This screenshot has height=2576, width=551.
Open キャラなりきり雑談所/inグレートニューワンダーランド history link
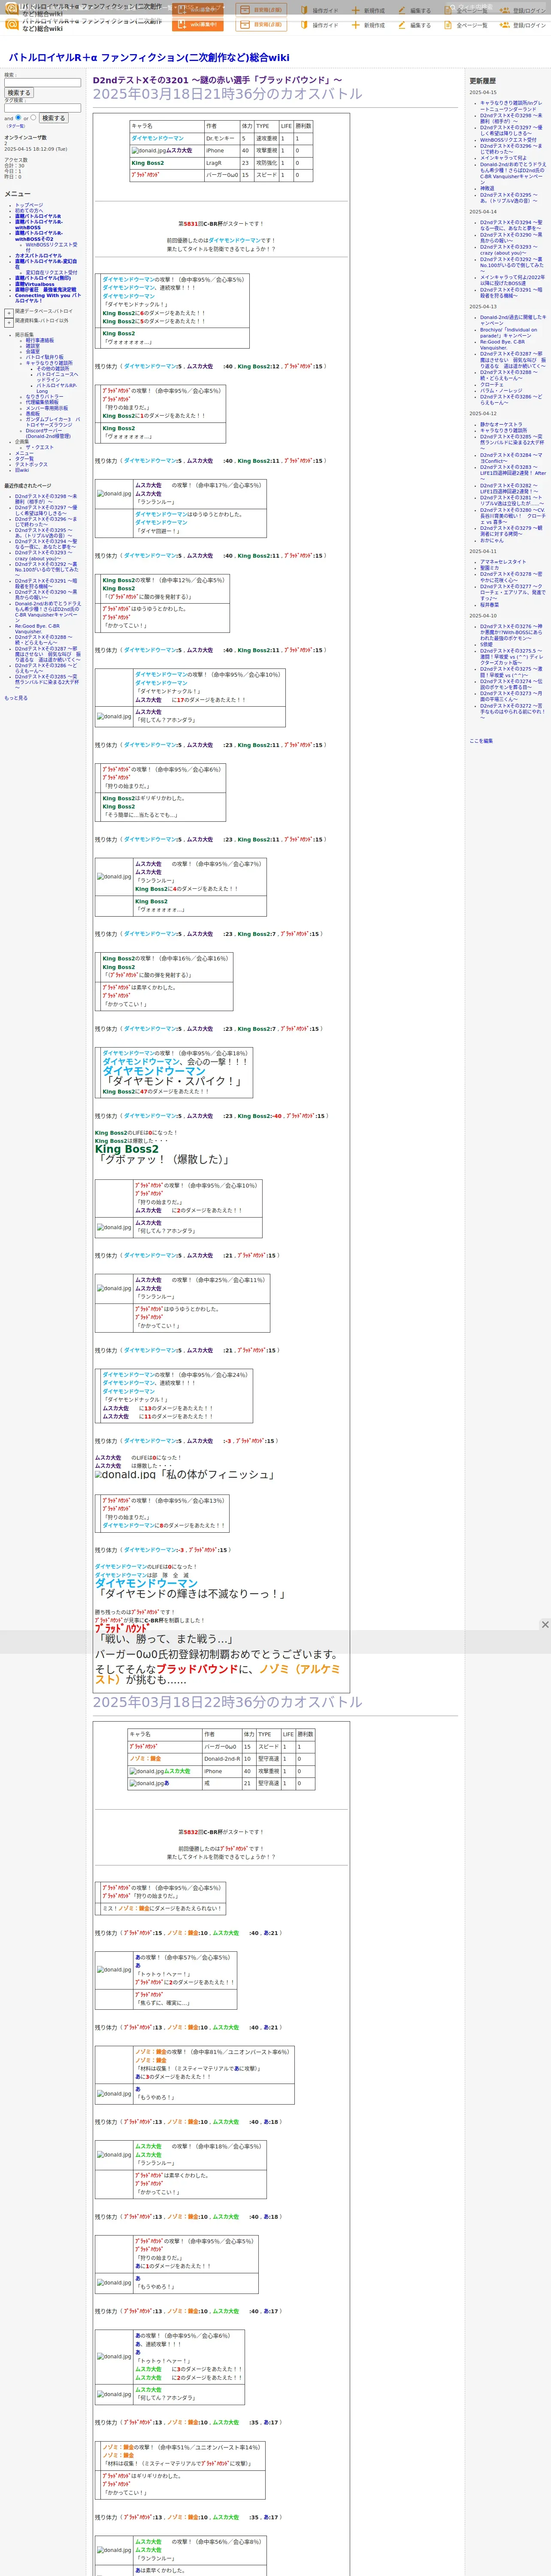pos(511,106)
